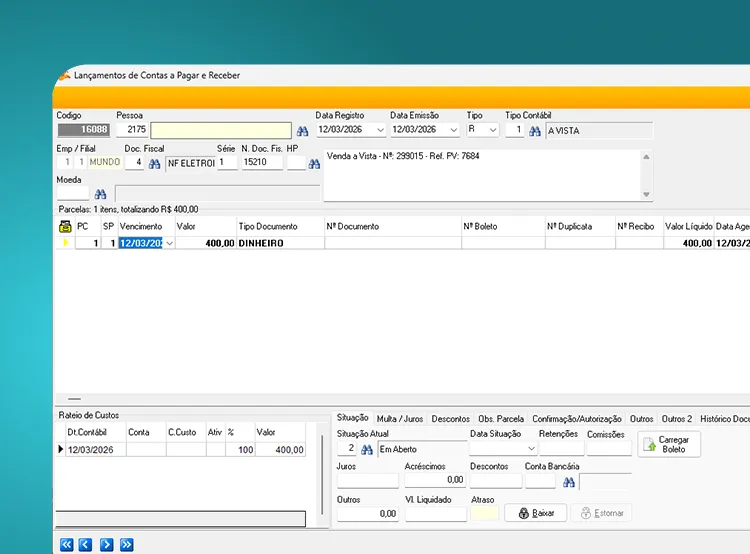This screenshot has width=750, height=554.
Task: Open the Outros 2 tab
Action: coord(677,419)
